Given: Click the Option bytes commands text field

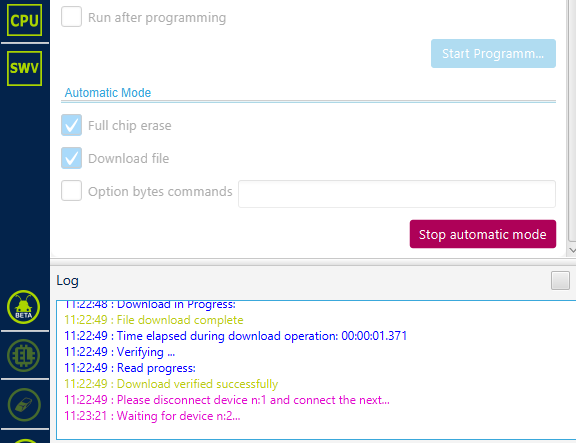Looking at the screenshot, I should [397, 194].
